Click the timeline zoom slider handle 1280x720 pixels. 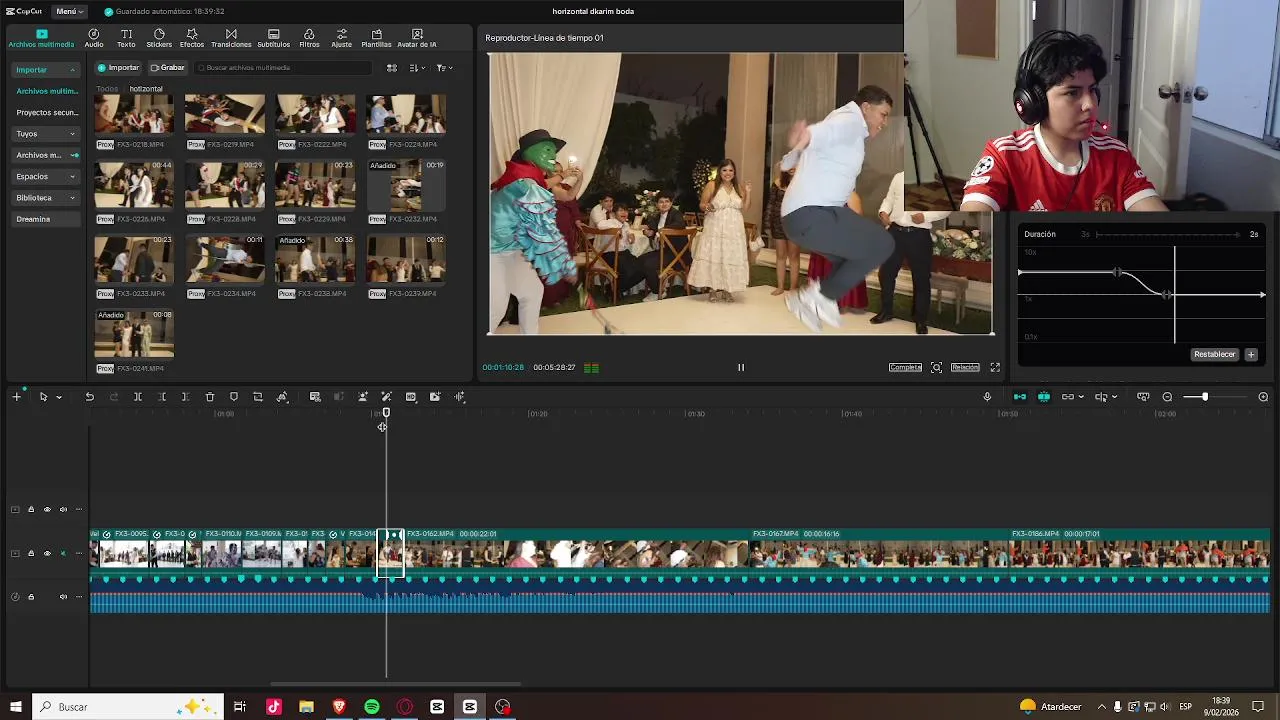click(1205, 397)
